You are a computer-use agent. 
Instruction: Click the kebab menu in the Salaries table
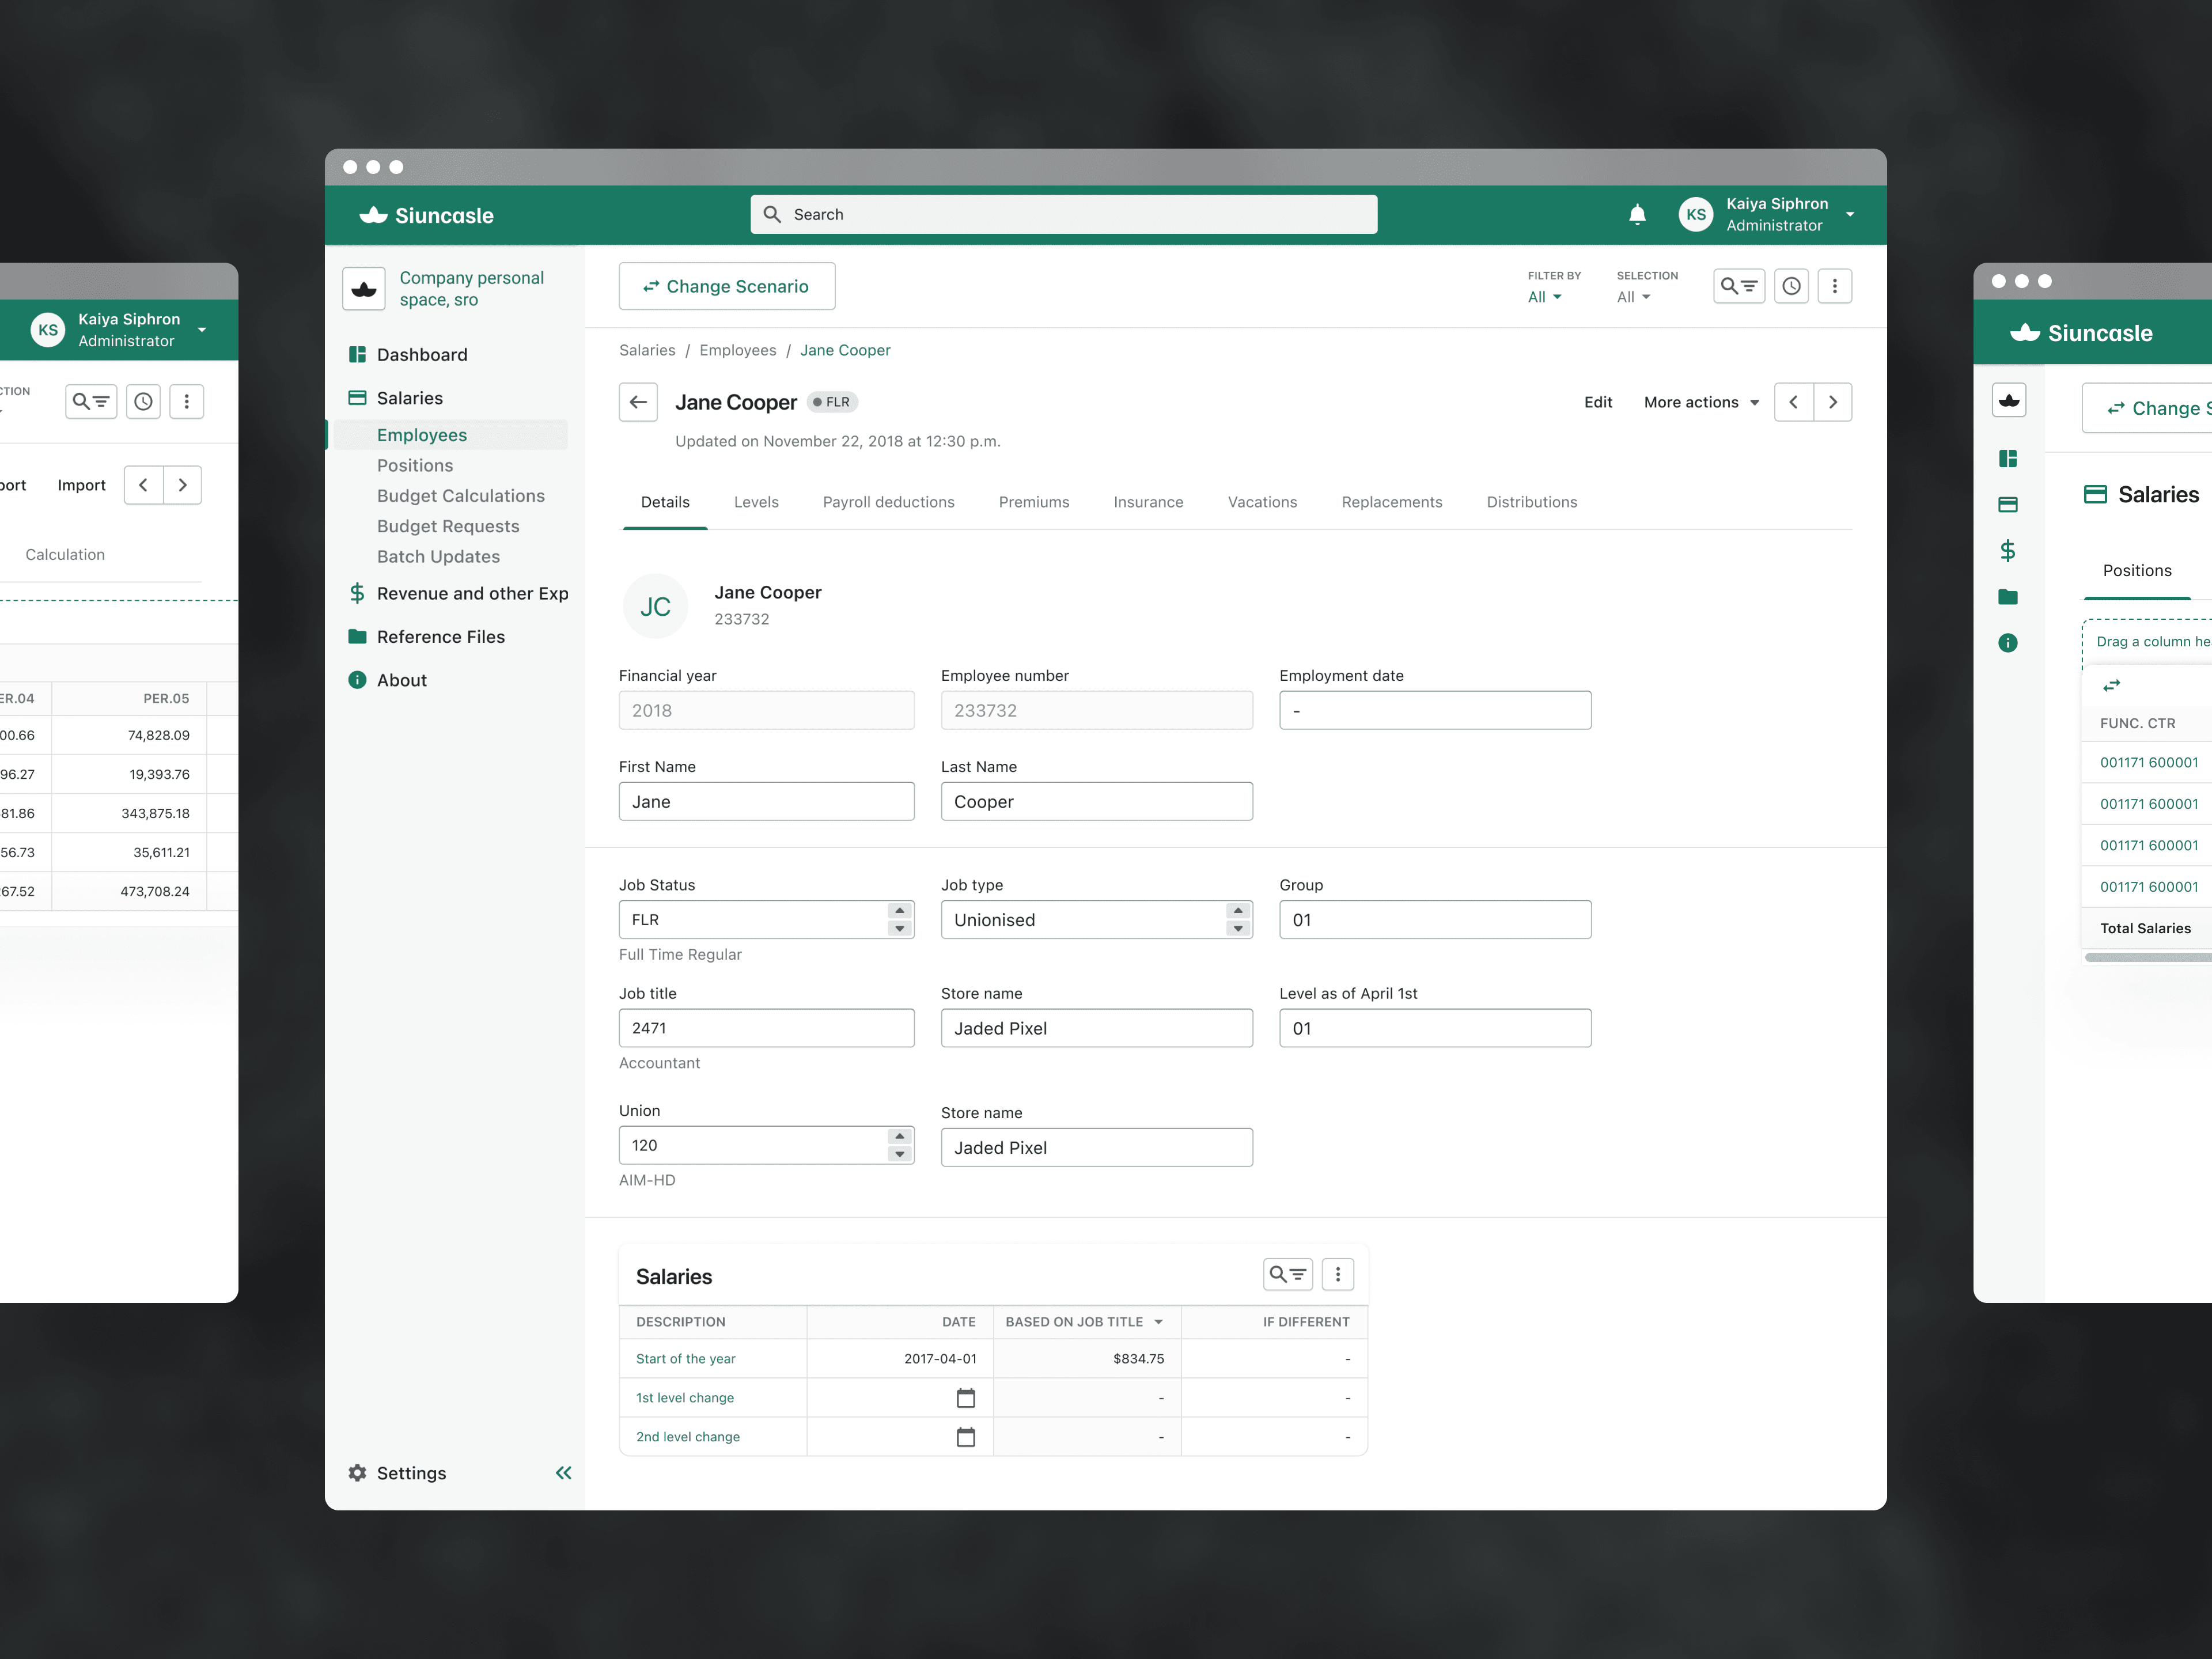click(x=1338, y=1274)
